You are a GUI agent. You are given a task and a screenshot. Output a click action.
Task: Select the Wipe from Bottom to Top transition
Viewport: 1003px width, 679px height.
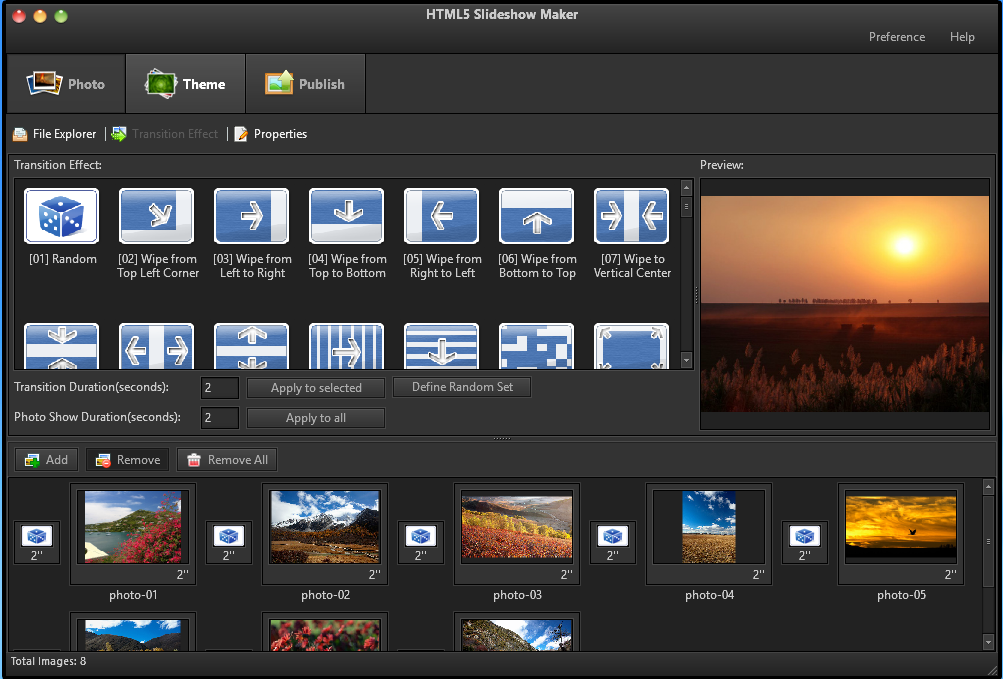click(536, 216)
